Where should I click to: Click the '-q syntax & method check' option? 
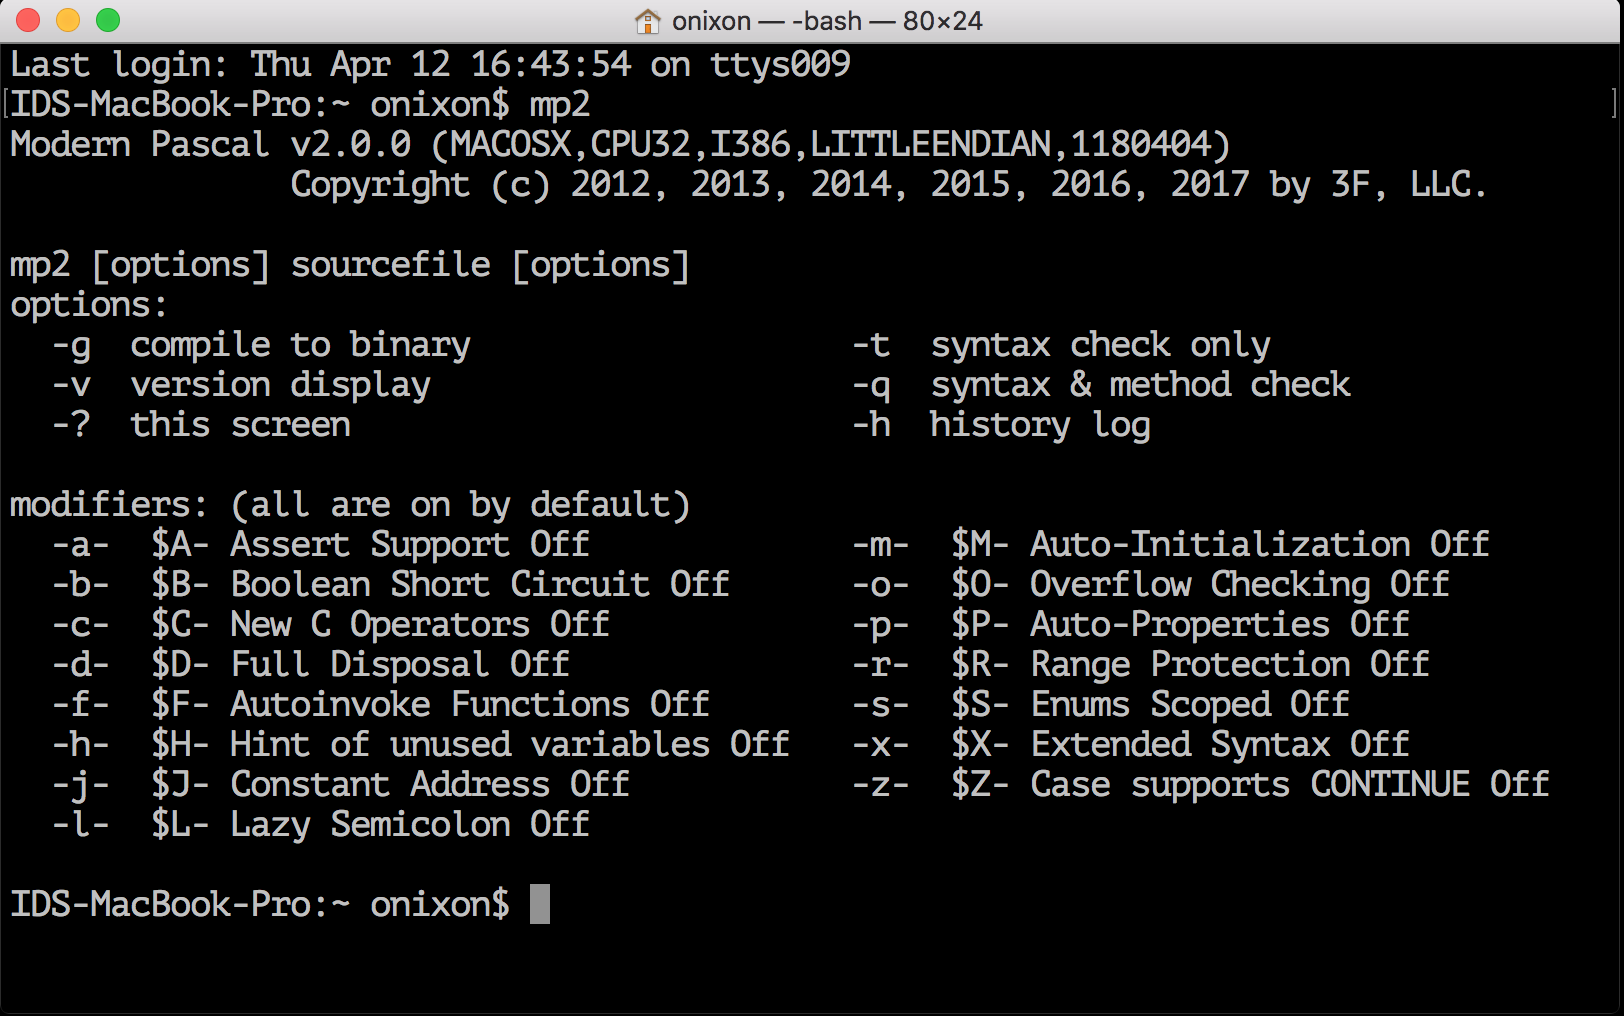pos(1101,385)
